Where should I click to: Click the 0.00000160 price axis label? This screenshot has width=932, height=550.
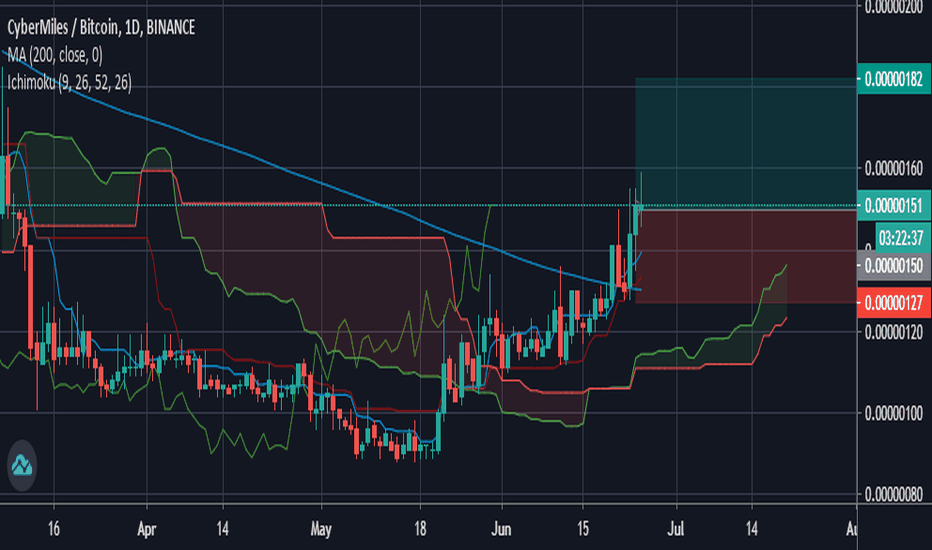click(x=893, y=168)
